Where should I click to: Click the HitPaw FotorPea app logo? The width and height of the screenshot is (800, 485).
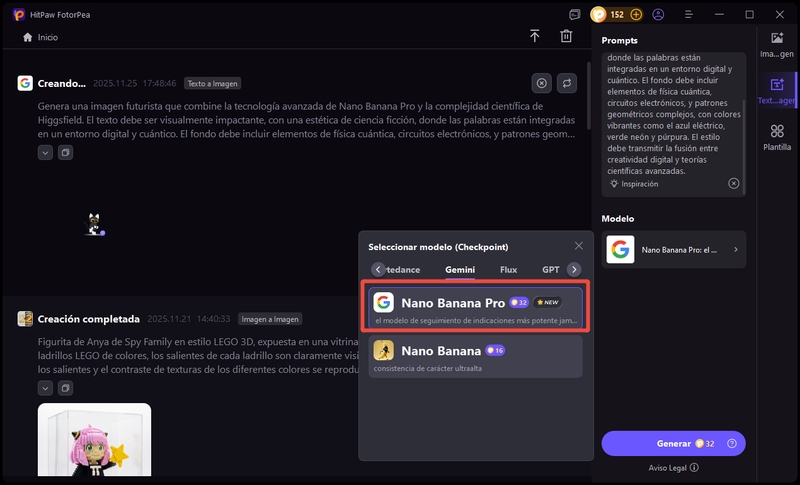[x=19, y=15]
